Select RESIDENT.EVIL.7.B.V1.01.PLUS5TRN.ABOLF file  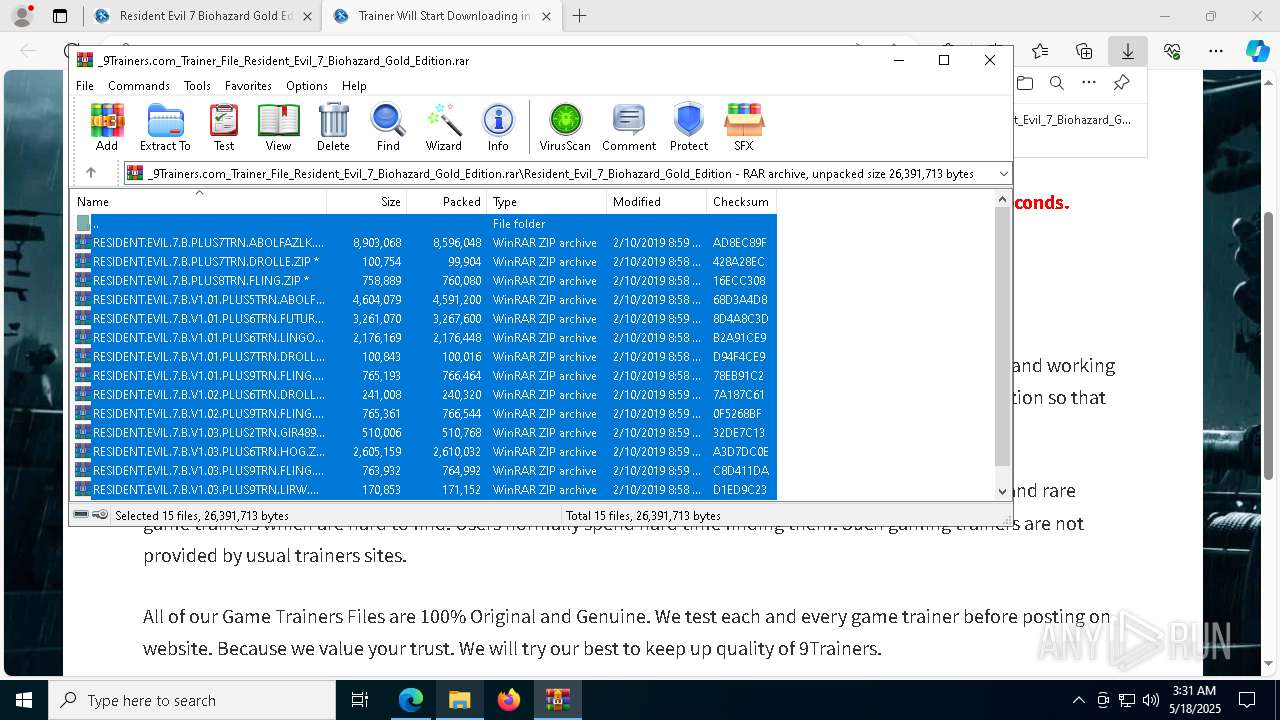425,300
